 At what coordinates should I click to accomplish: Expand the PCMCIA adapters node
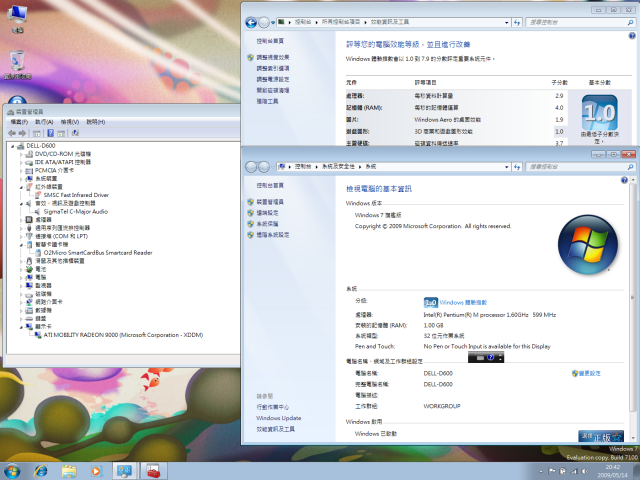coord(21,171)
